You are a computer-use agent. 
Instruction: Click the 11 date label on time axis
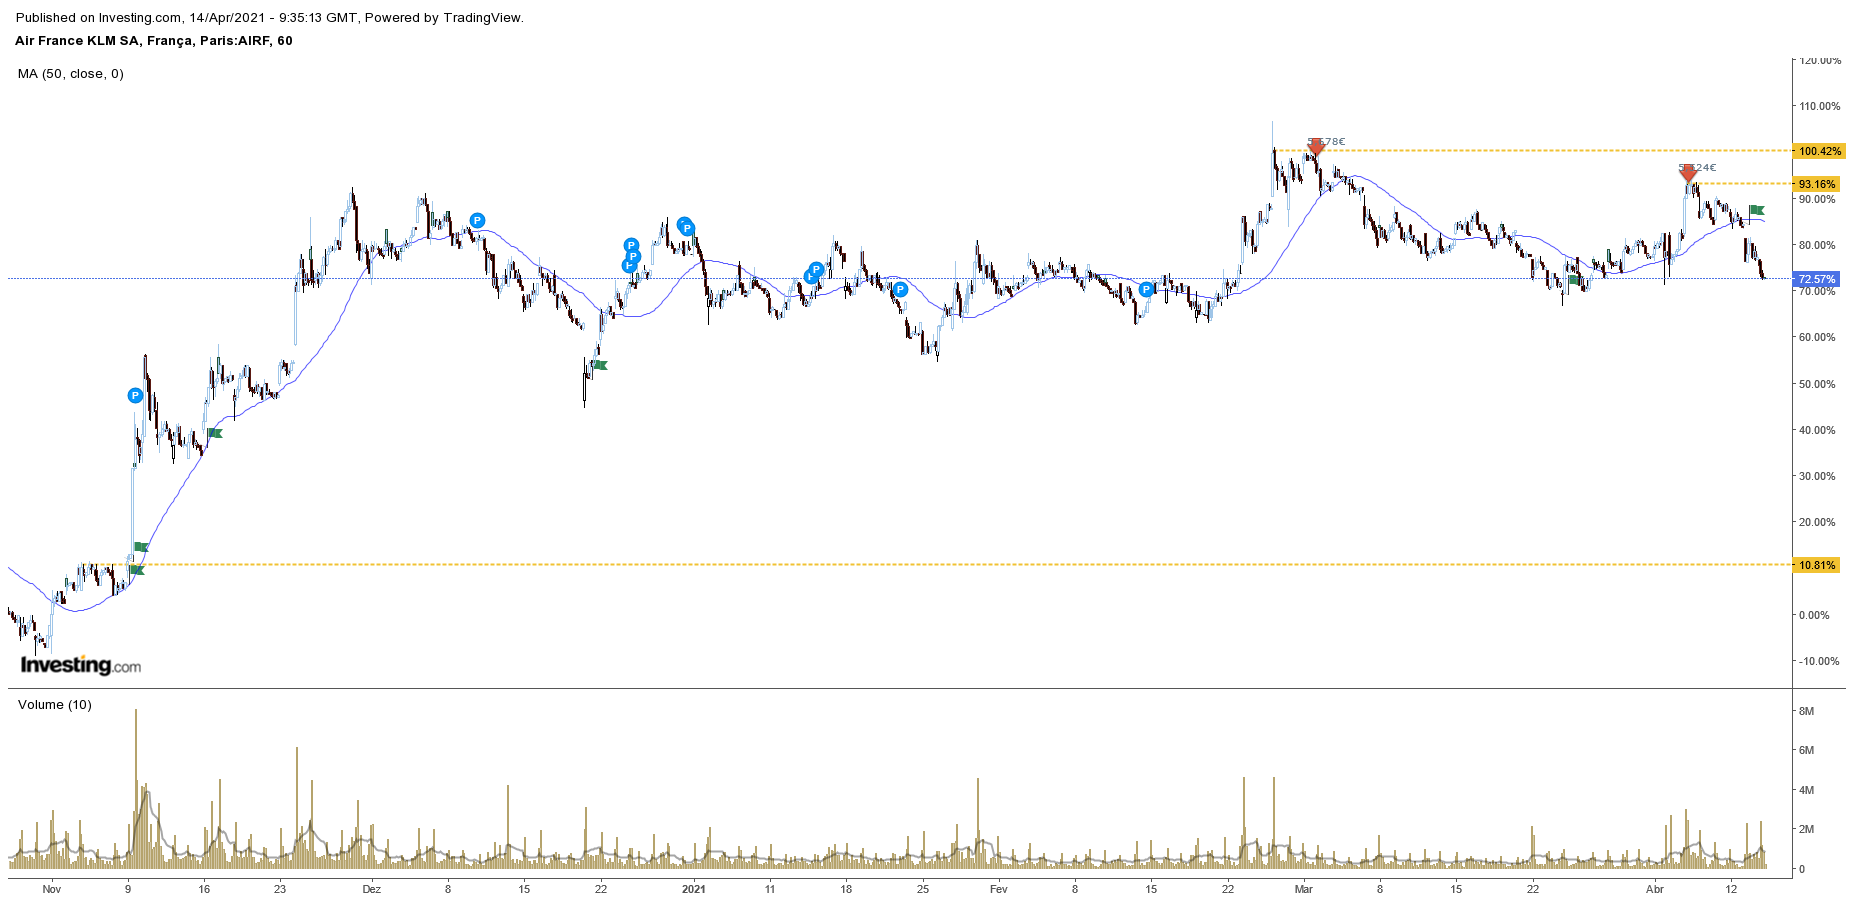pyautogui.click(x=770, y=888)
